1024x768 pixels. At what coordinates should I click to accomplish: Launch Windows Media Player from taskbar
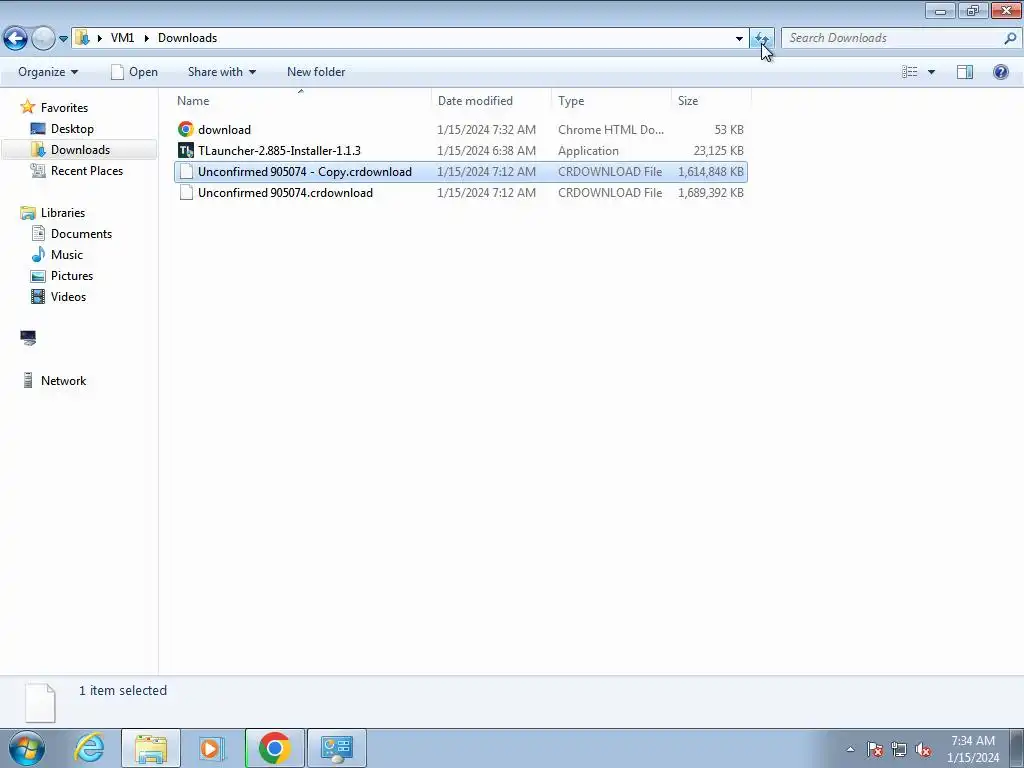pyautogui.click(x=211, y=748)
